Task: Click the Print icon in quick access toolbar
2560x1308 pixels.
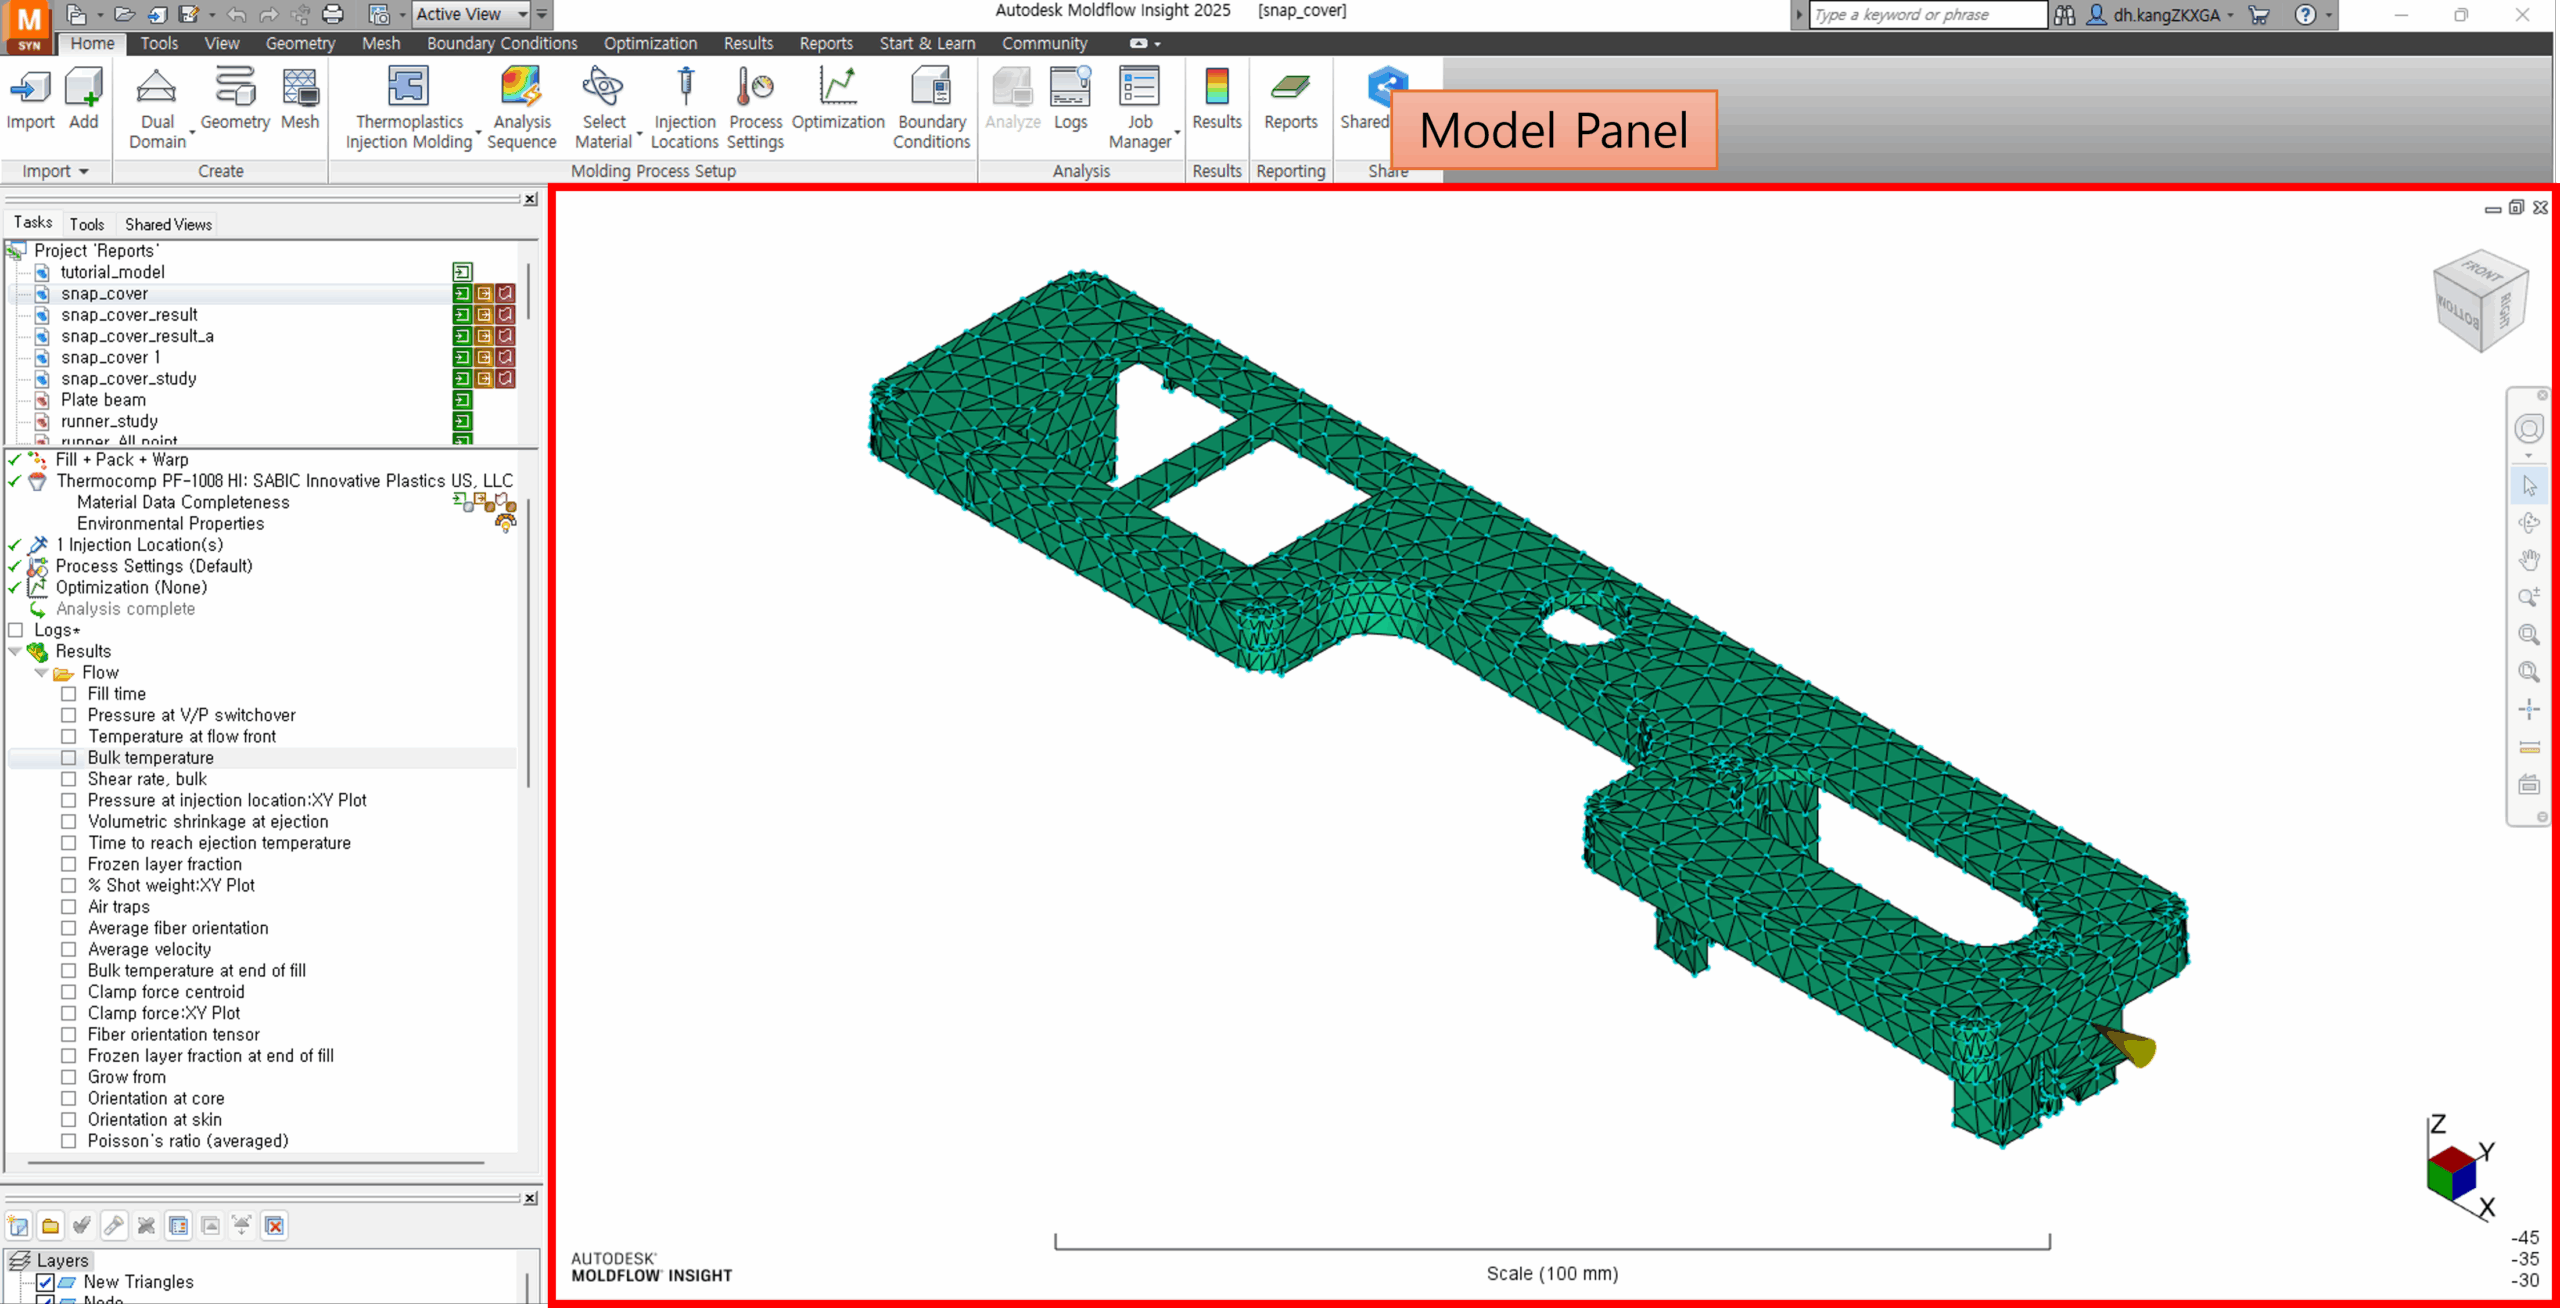Action: (333, 14)
